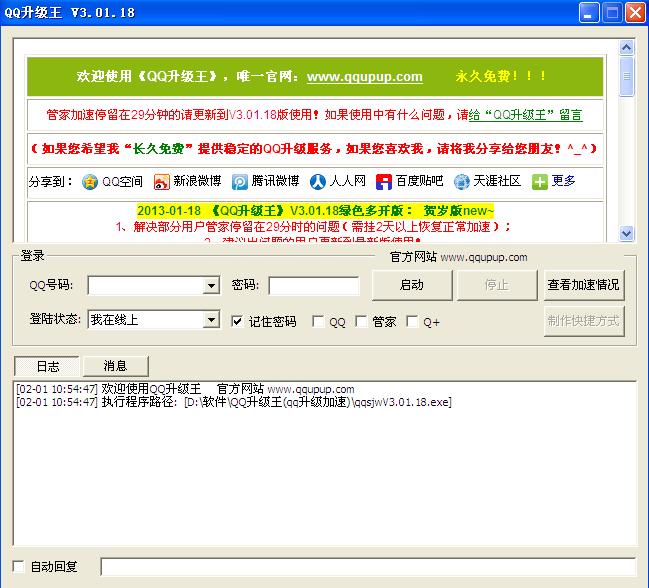Click the log line 欢迎使用QQ升级王

(185, 389)
